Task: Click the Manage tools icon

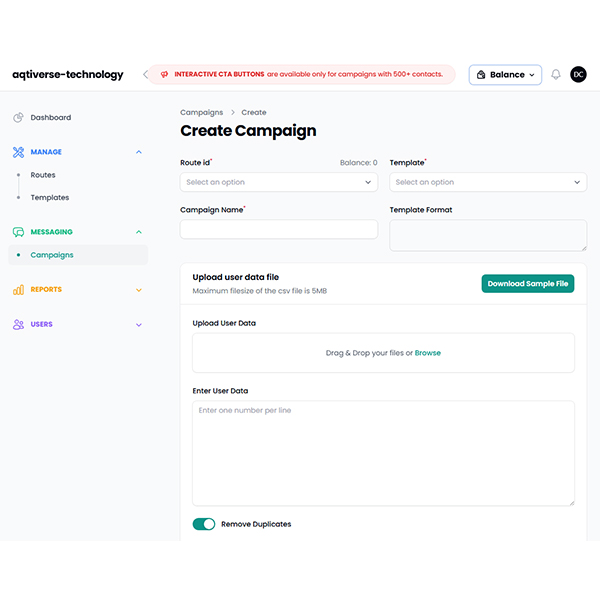Action: pos(18,152)
